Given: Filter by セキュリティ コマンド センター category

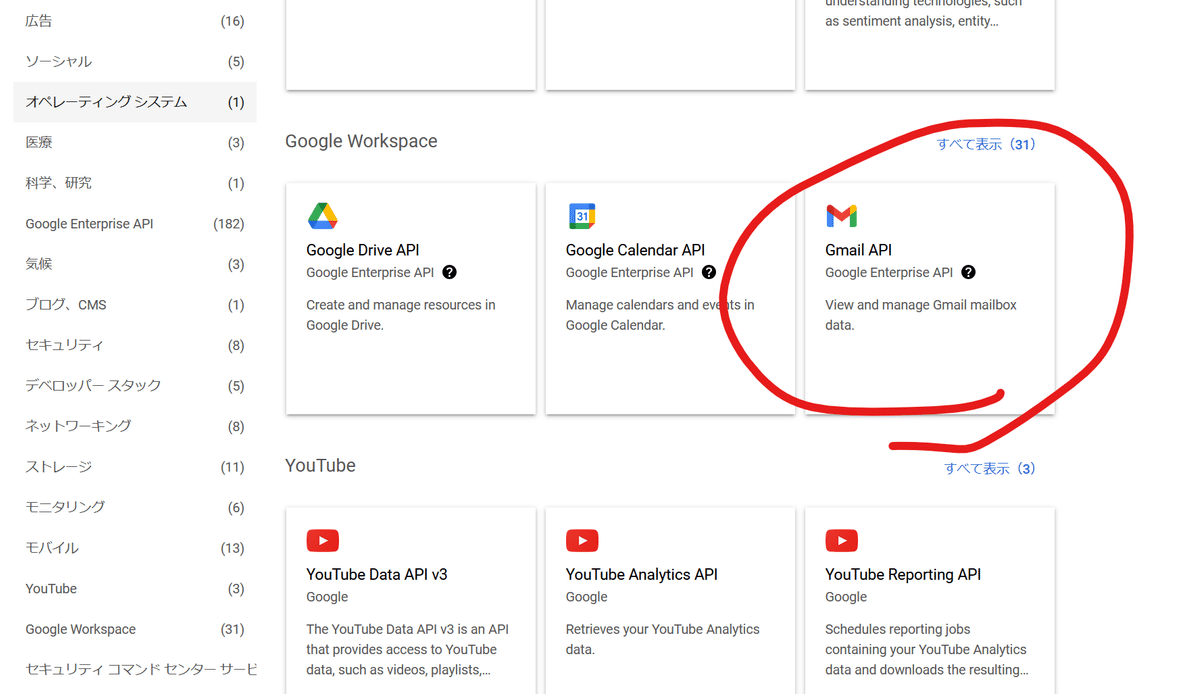Looking at the screenshot, I should pyautogui.click(x=135, y=669).
